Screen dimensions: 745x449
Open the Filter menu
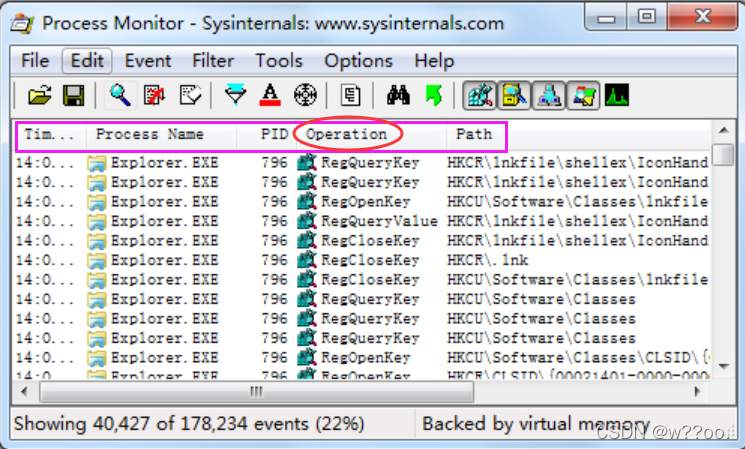[213, 61]
